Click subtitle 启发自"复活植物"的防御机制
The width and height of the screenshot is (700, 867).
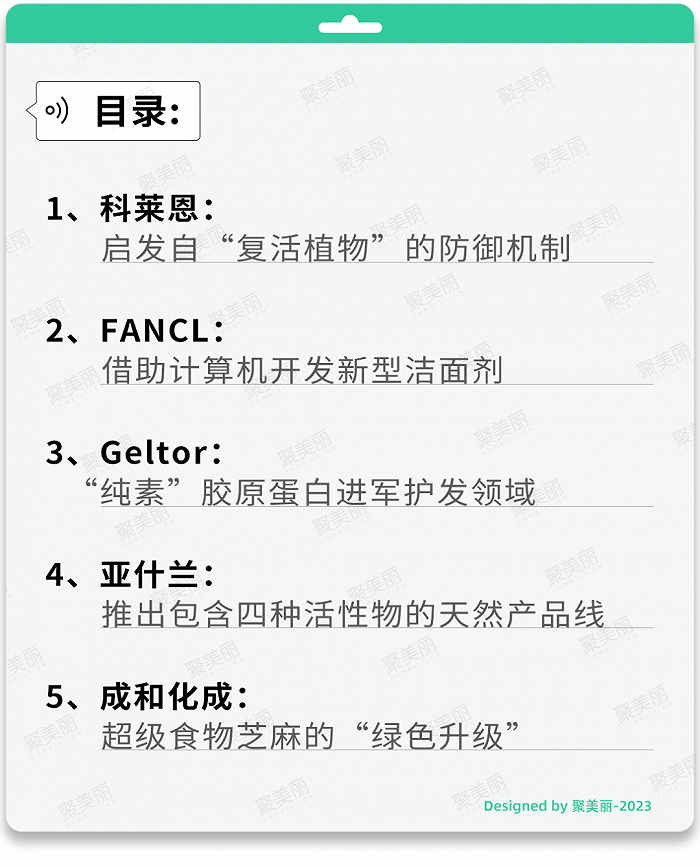[336, 248]
